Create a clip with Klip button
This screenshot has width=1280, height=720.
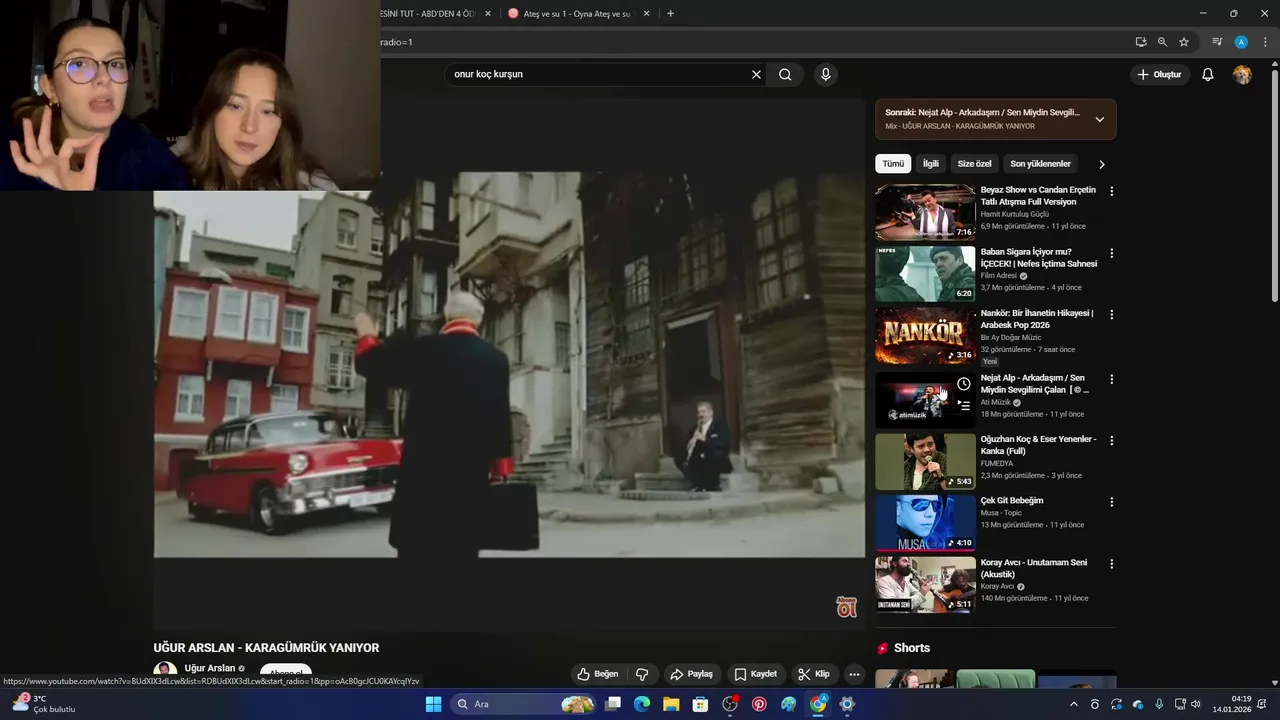(813, 674)
